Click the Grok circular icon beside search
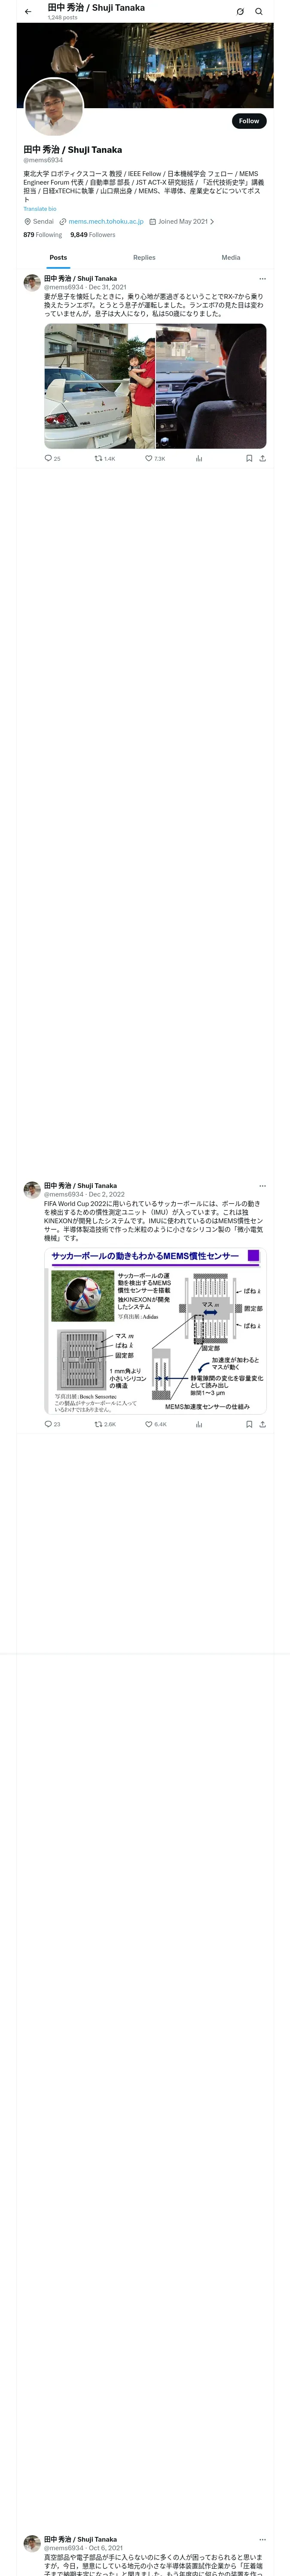290x2576 pixels. [x=240, y=12]
